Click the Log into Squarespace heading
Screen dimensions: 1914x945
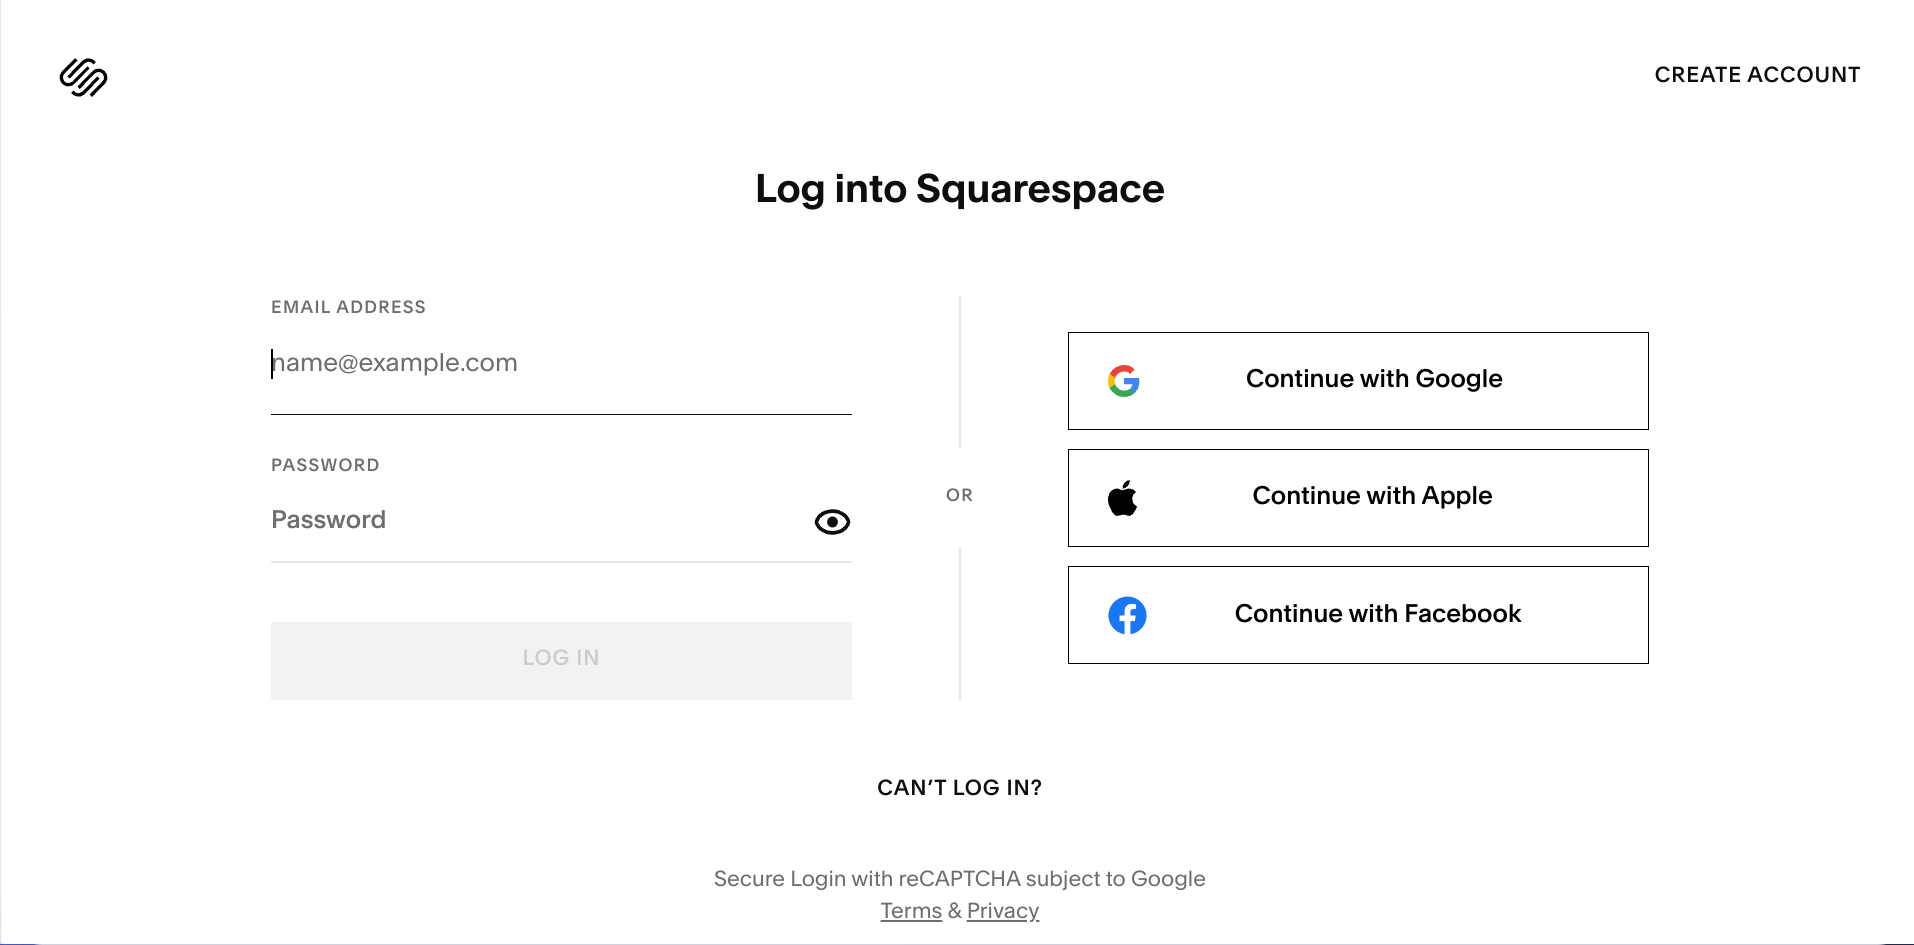(x=959, y=188)
